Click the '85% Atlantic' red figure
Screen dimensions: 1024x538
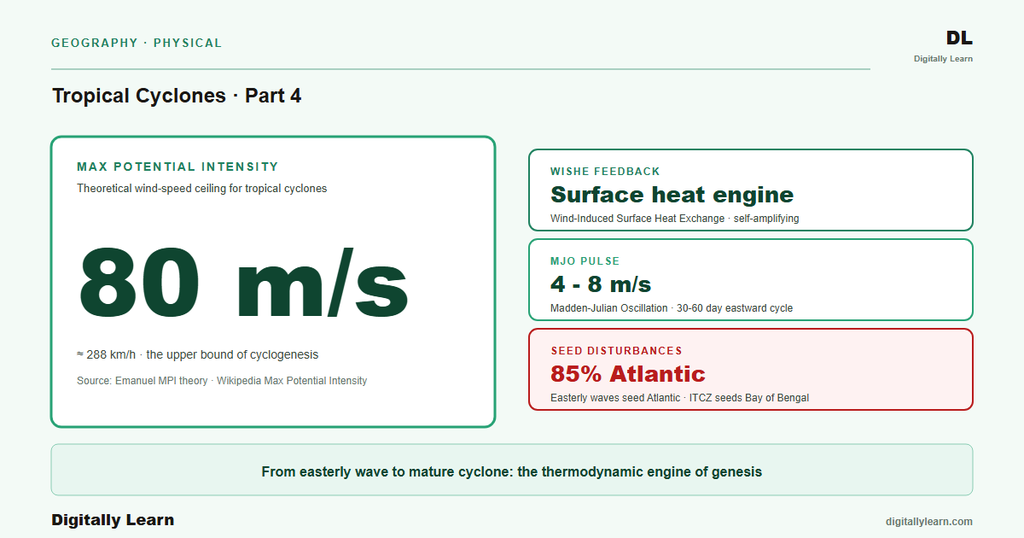pos(628,374)
